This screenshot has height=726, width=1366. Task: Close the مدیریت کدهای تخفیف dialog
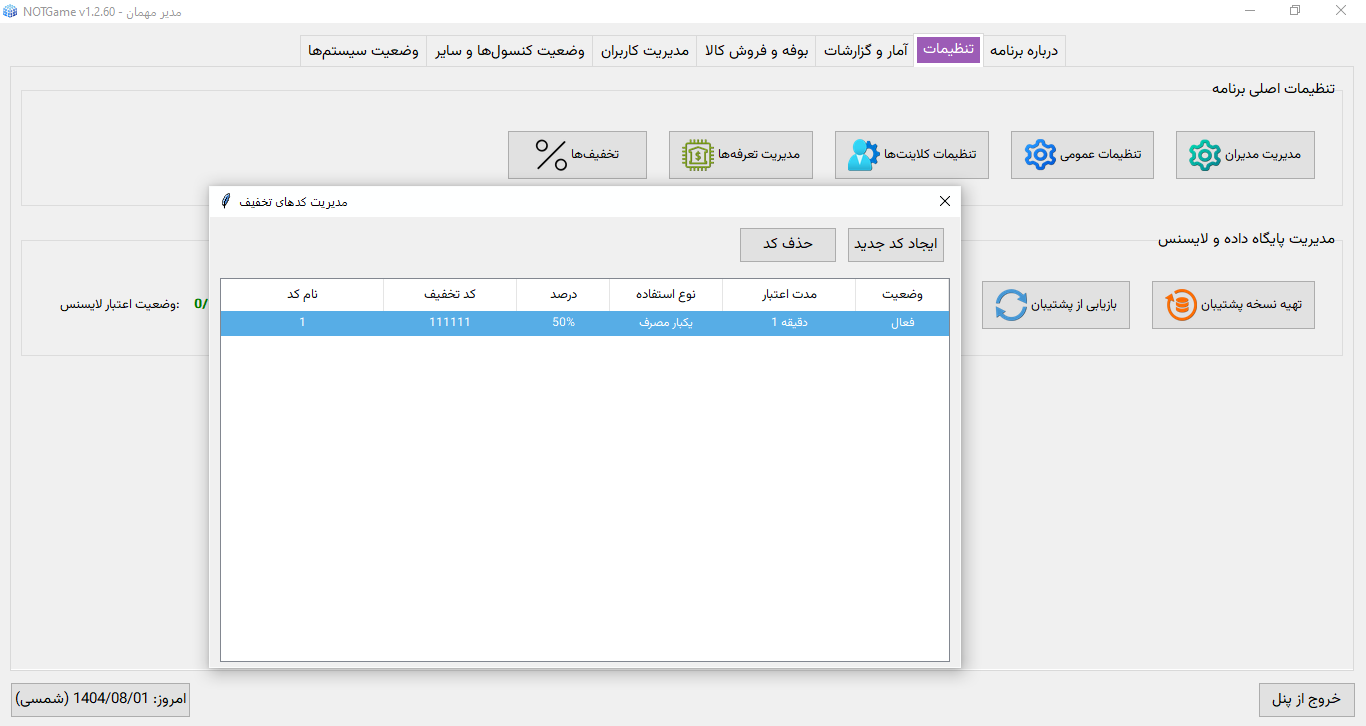click(x=945, y=201)
